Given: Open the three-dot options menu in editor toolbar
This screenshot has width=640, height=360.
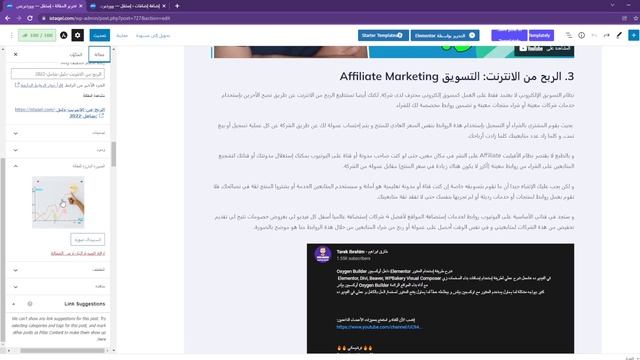Looking at the screenshot, I should coord(11,36).
